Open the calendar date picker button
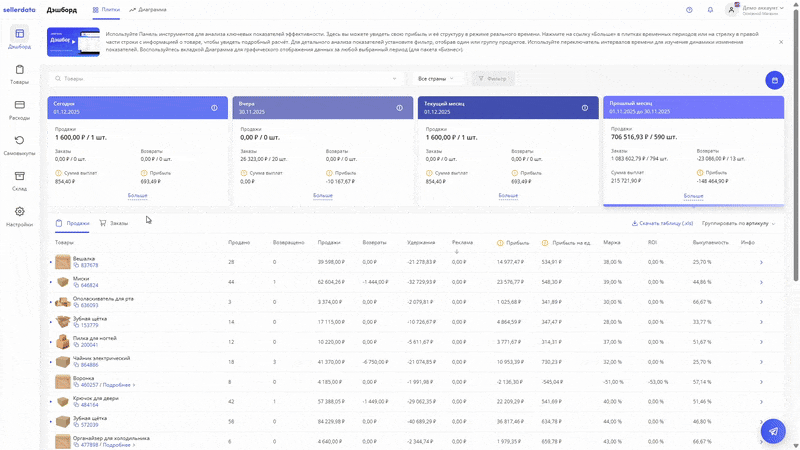The image size is (800, 450). [773, 80]
